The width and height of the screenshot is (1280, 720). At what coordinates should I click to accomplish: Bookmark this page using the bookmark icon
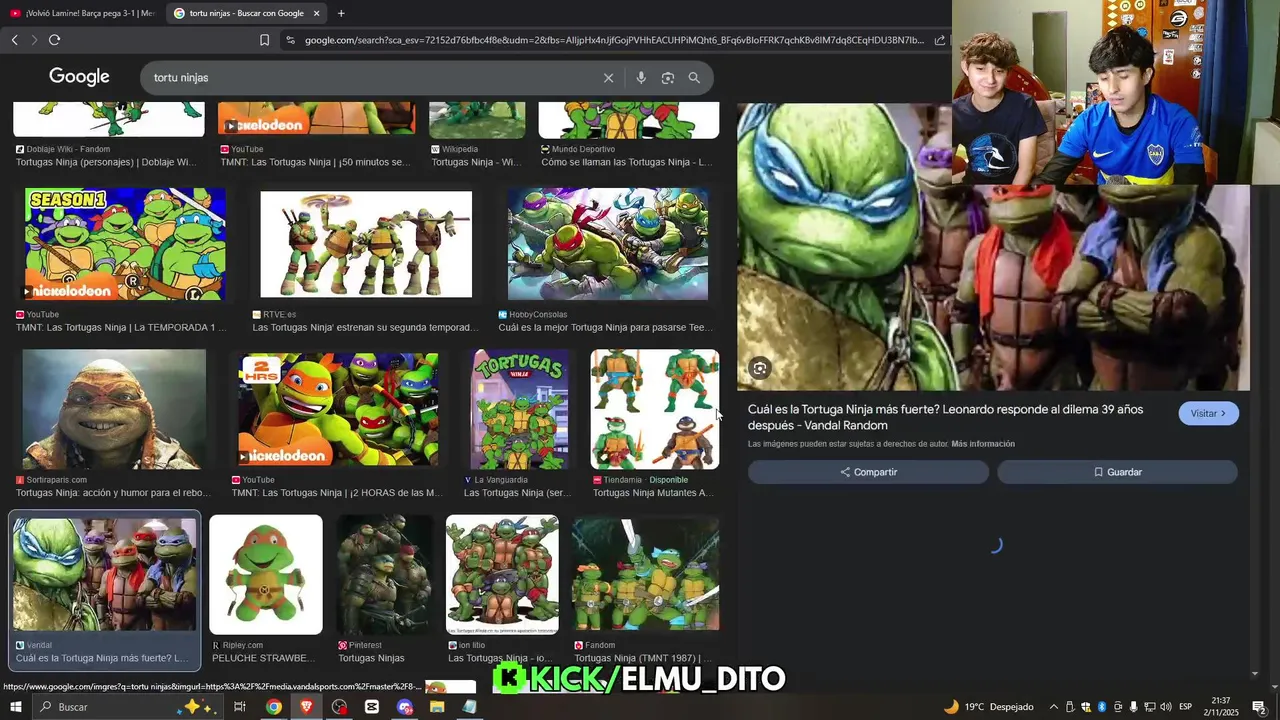tap(264, 40)
